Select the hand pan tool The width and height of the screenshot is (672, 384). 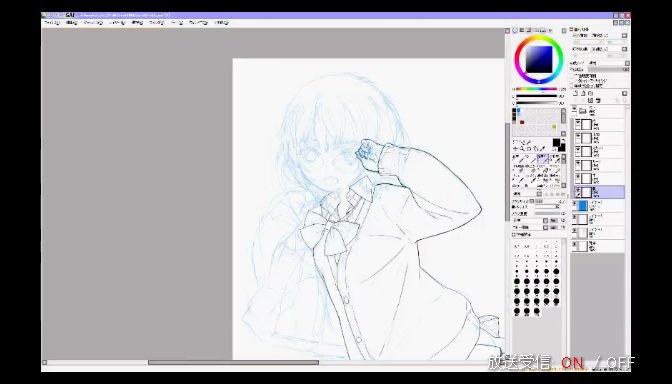(536, 148)
